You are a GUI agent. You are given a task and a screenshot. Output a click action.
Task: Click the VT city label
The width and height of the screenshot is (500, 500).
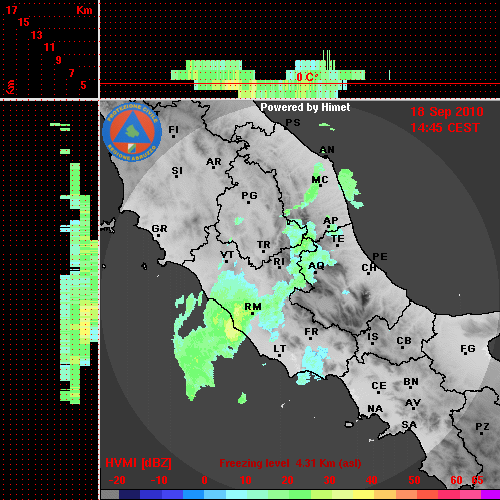[227, 255]
